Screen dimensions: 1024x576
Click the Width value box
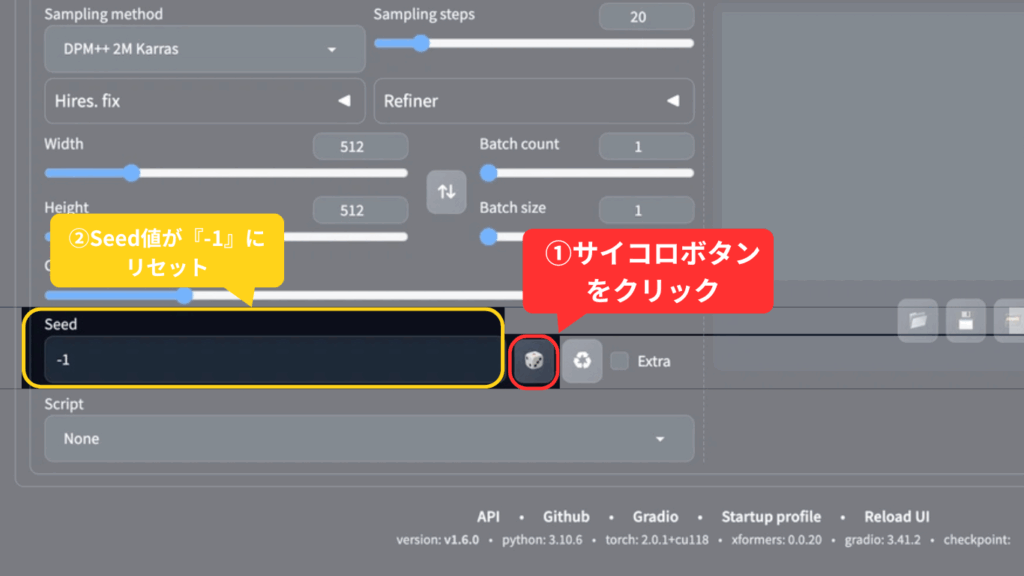pos(360,146)
